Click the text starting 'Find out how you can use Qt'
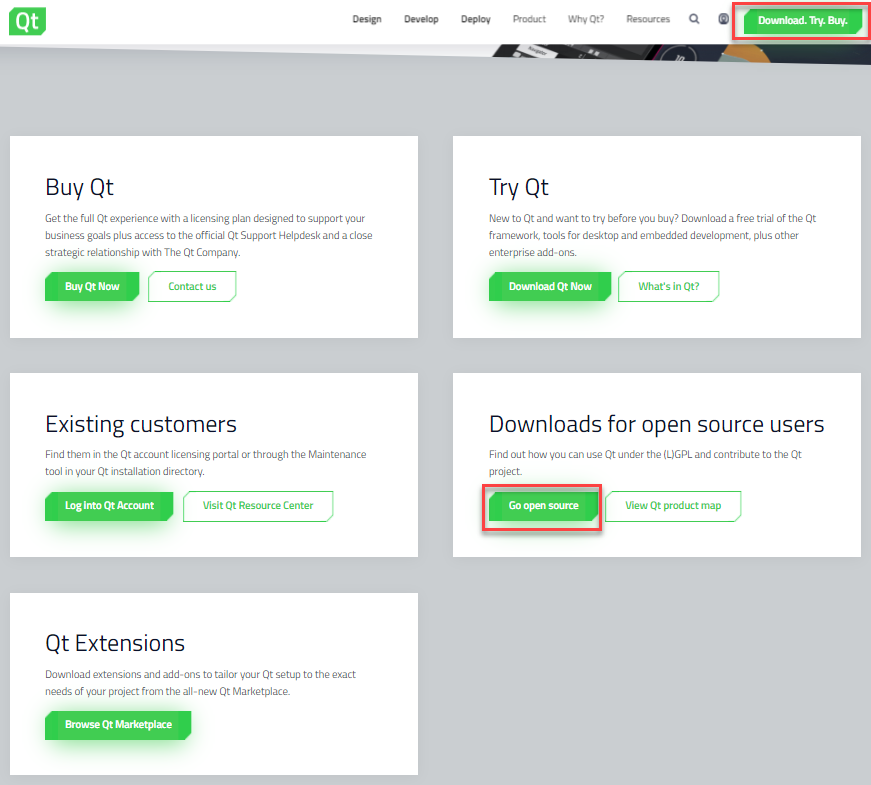This screenshot has width=871, height=785. (645, 462)
